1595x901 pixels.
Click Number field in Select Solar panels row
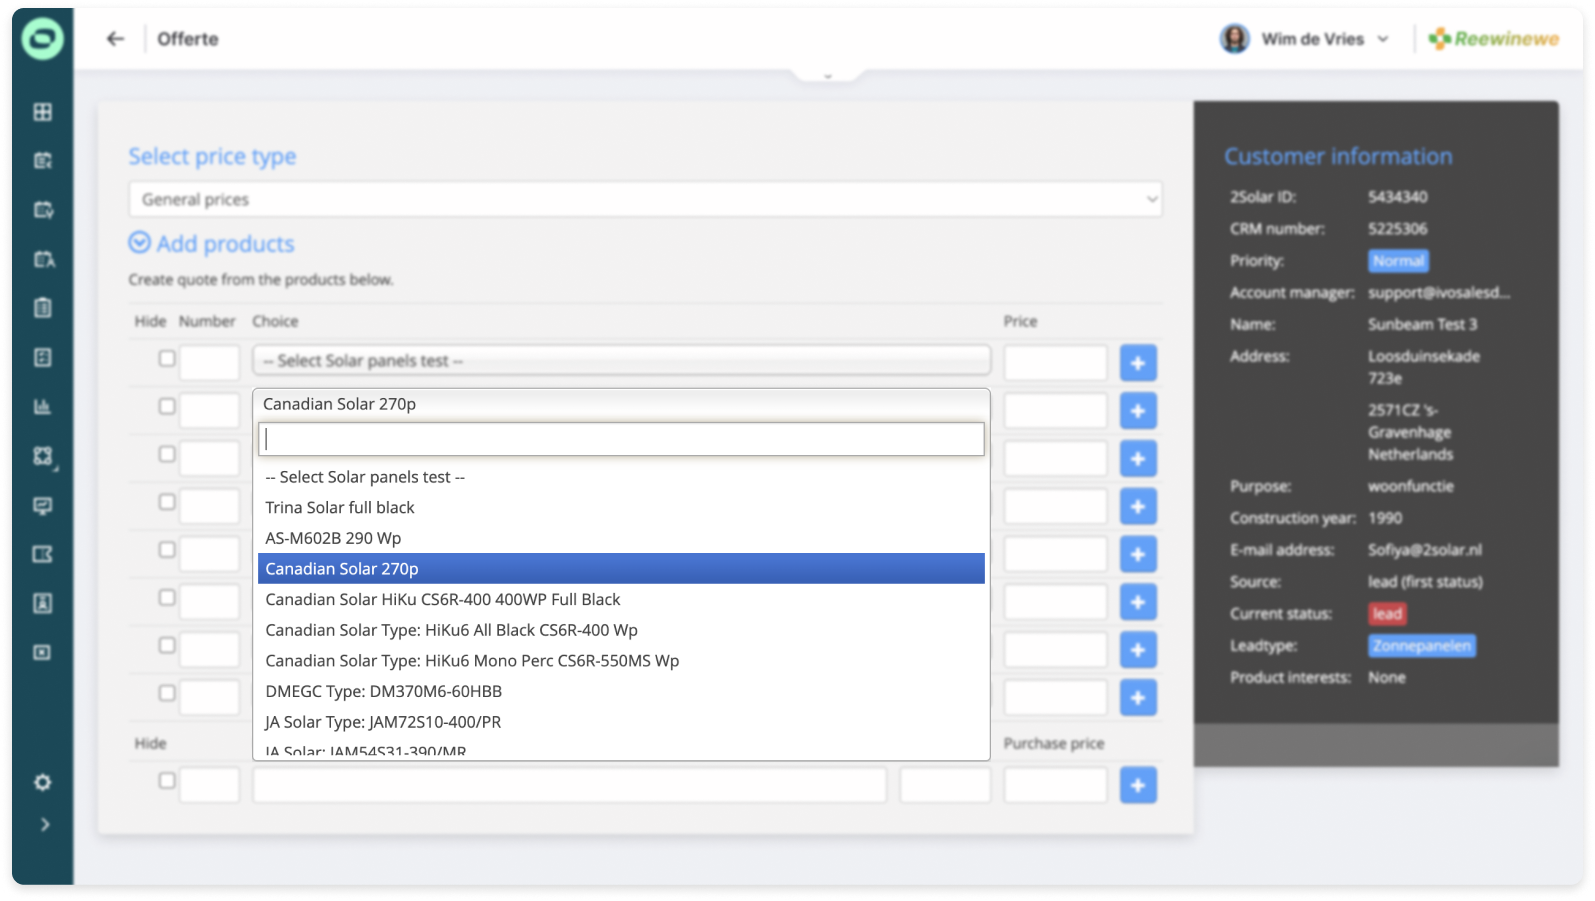[x=209, y=363]
